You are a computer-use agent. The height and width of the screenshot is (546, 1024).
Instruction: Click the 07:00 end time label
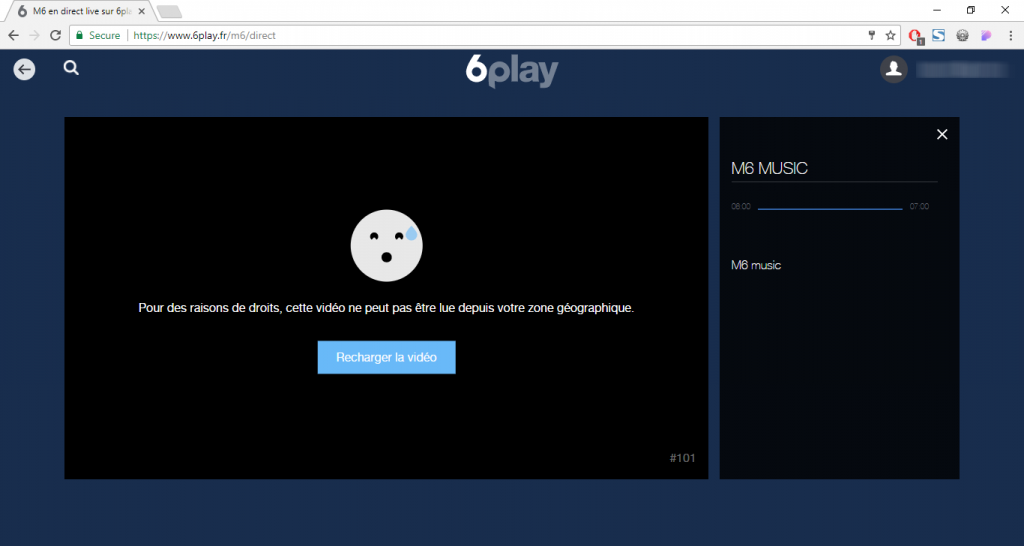pos(920,206)
